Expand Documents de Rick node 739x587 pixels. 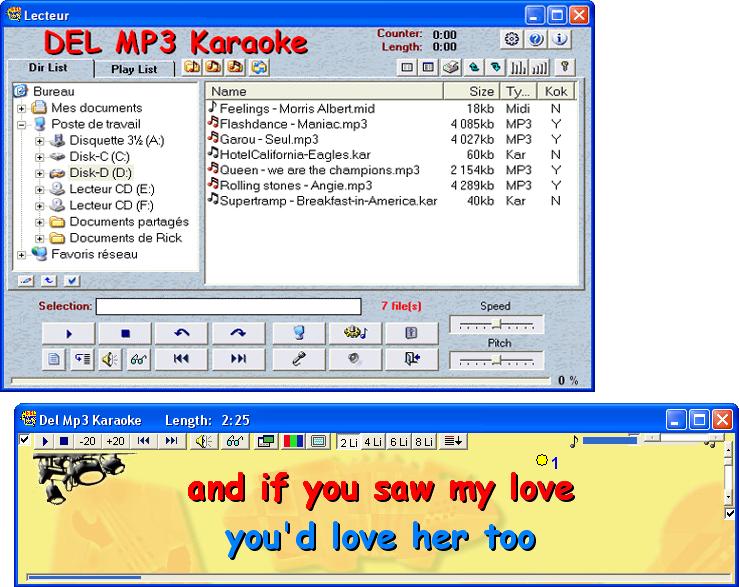(40, 239)
